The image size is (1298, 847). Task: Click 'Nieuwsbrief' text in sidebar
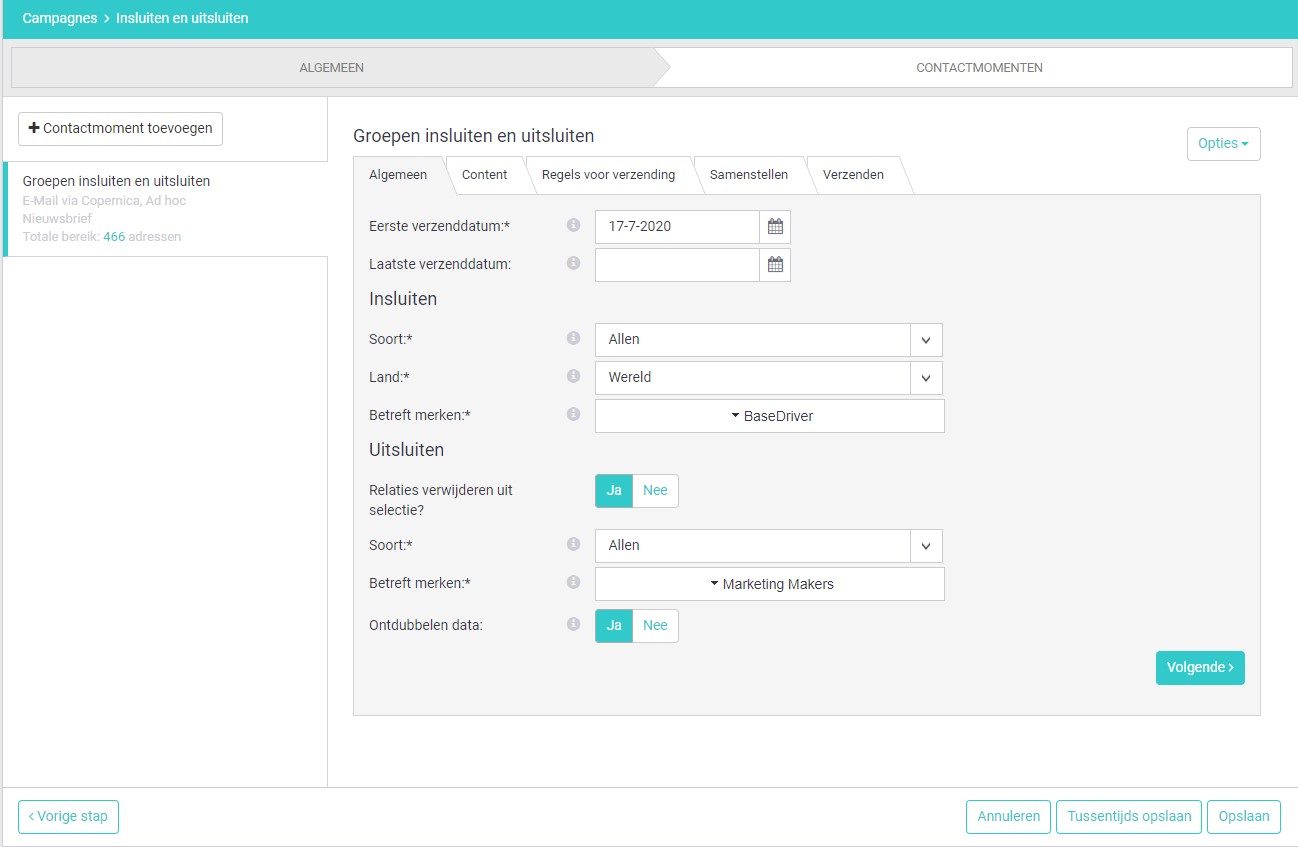point(57,219)
